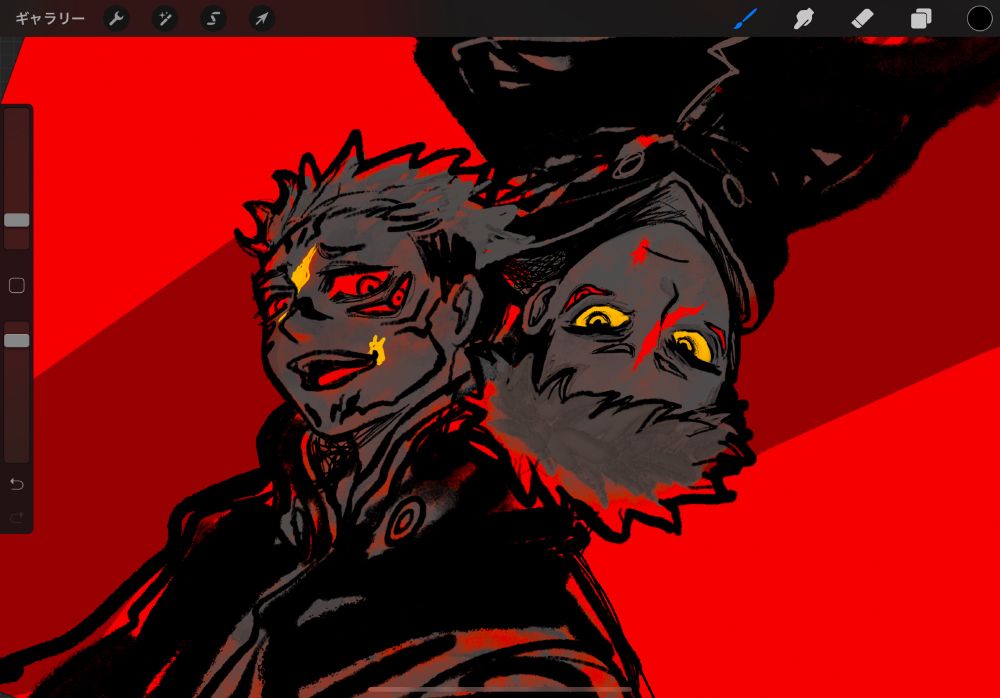Screen dimensions: 1000x698
Task: Open the Adjustments magic wand menu
Action: (165, 19)
